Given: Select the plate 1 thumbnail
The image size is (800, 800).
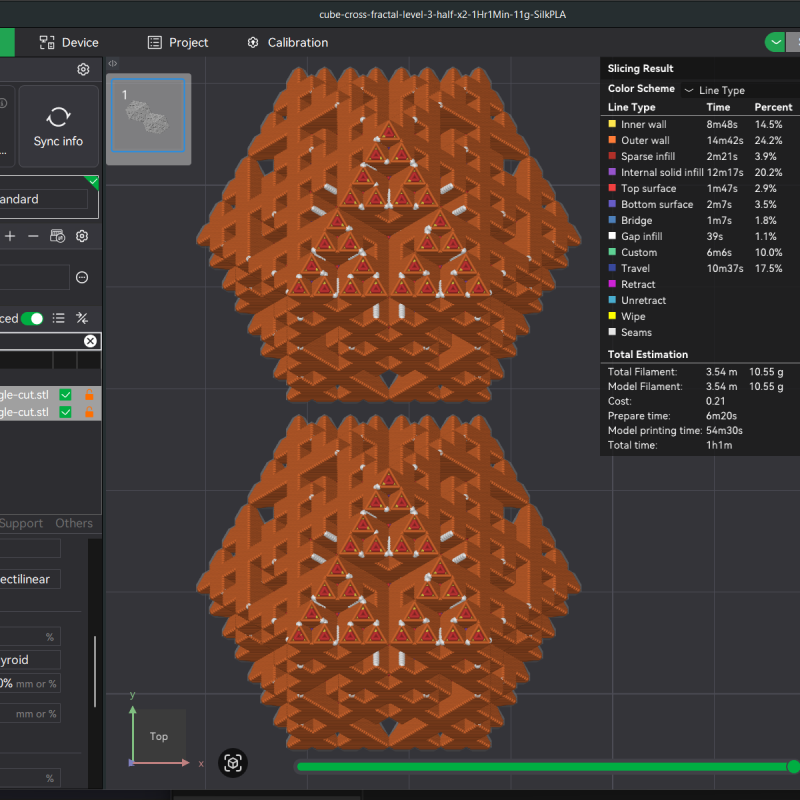Looking at the screenshot, I should point(148,117).
